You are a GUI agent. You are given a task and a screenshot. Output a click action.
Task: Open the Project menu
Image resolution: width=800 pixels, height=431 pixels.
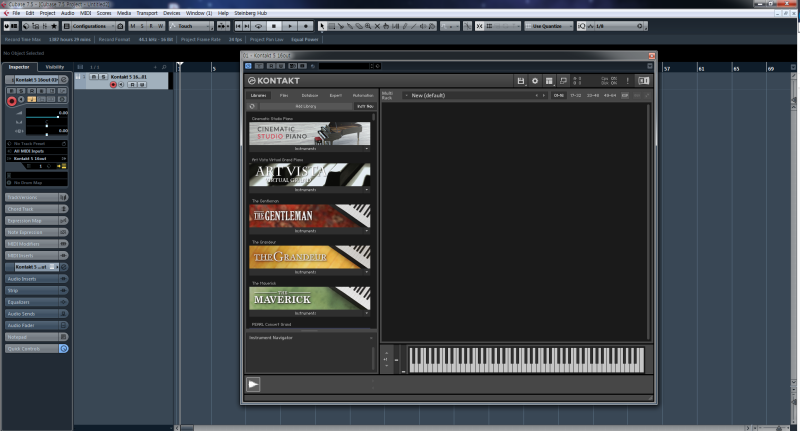[47, 13]
